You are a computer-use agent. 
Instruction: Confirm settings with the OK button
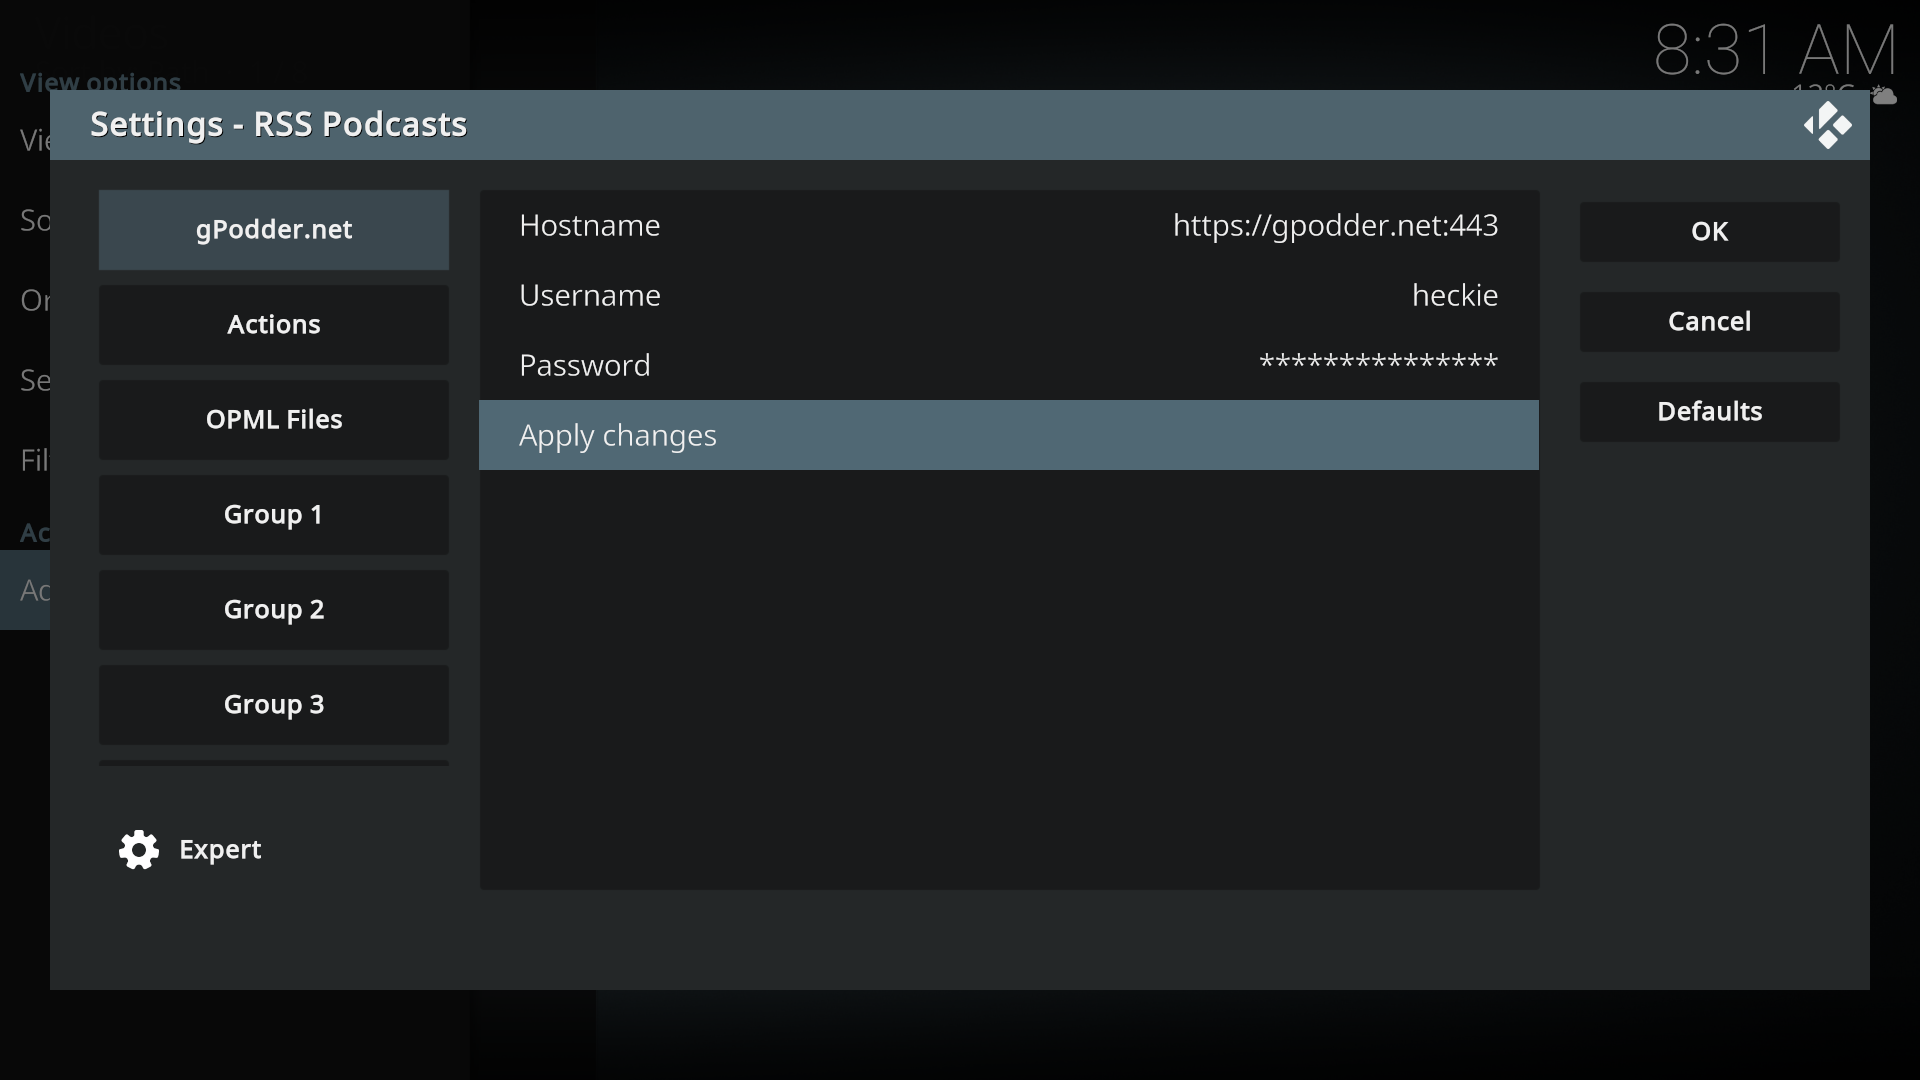point(1709,232)
